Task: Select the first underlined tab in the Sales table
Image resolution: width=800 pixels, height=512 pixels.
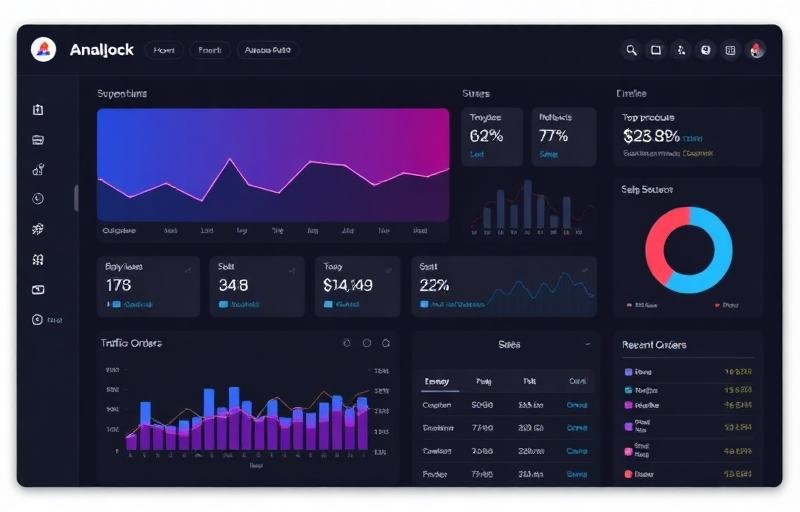Action: pos(437,381)
